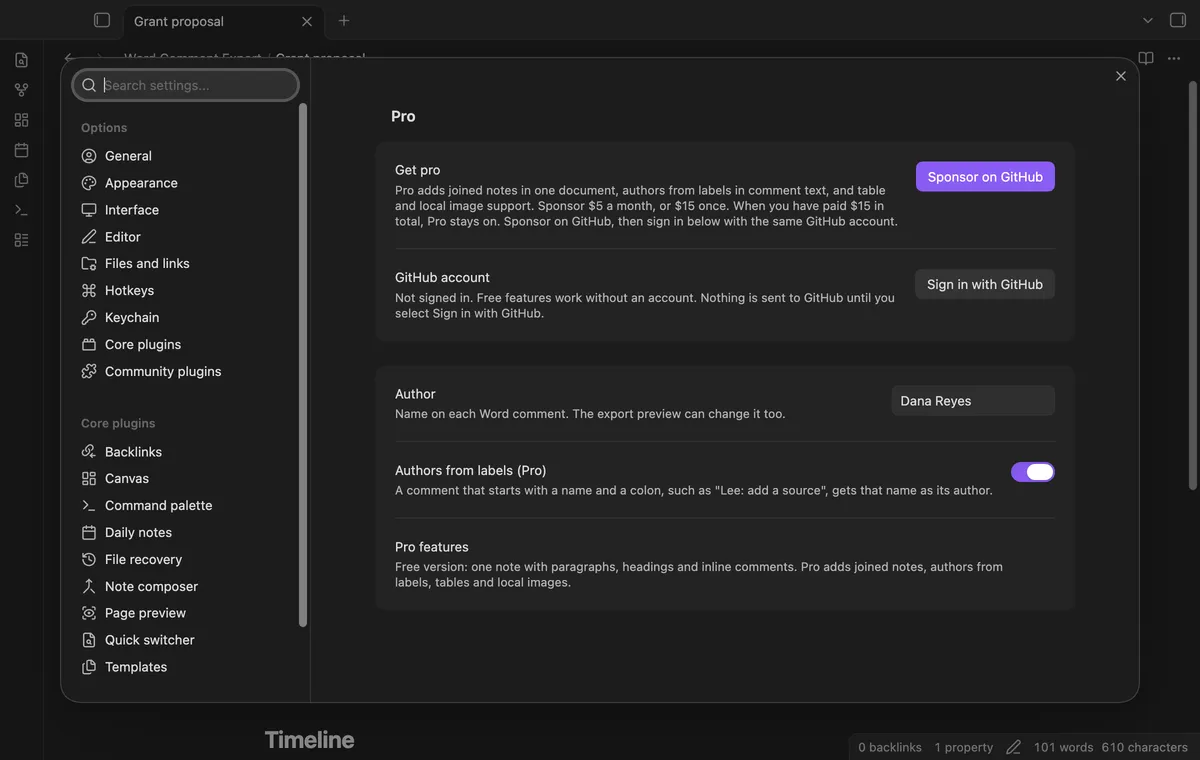This screenshot has width=1200, height=760.
Task: Click "610 characters" in the status bar
Action: click(1145, 747)
